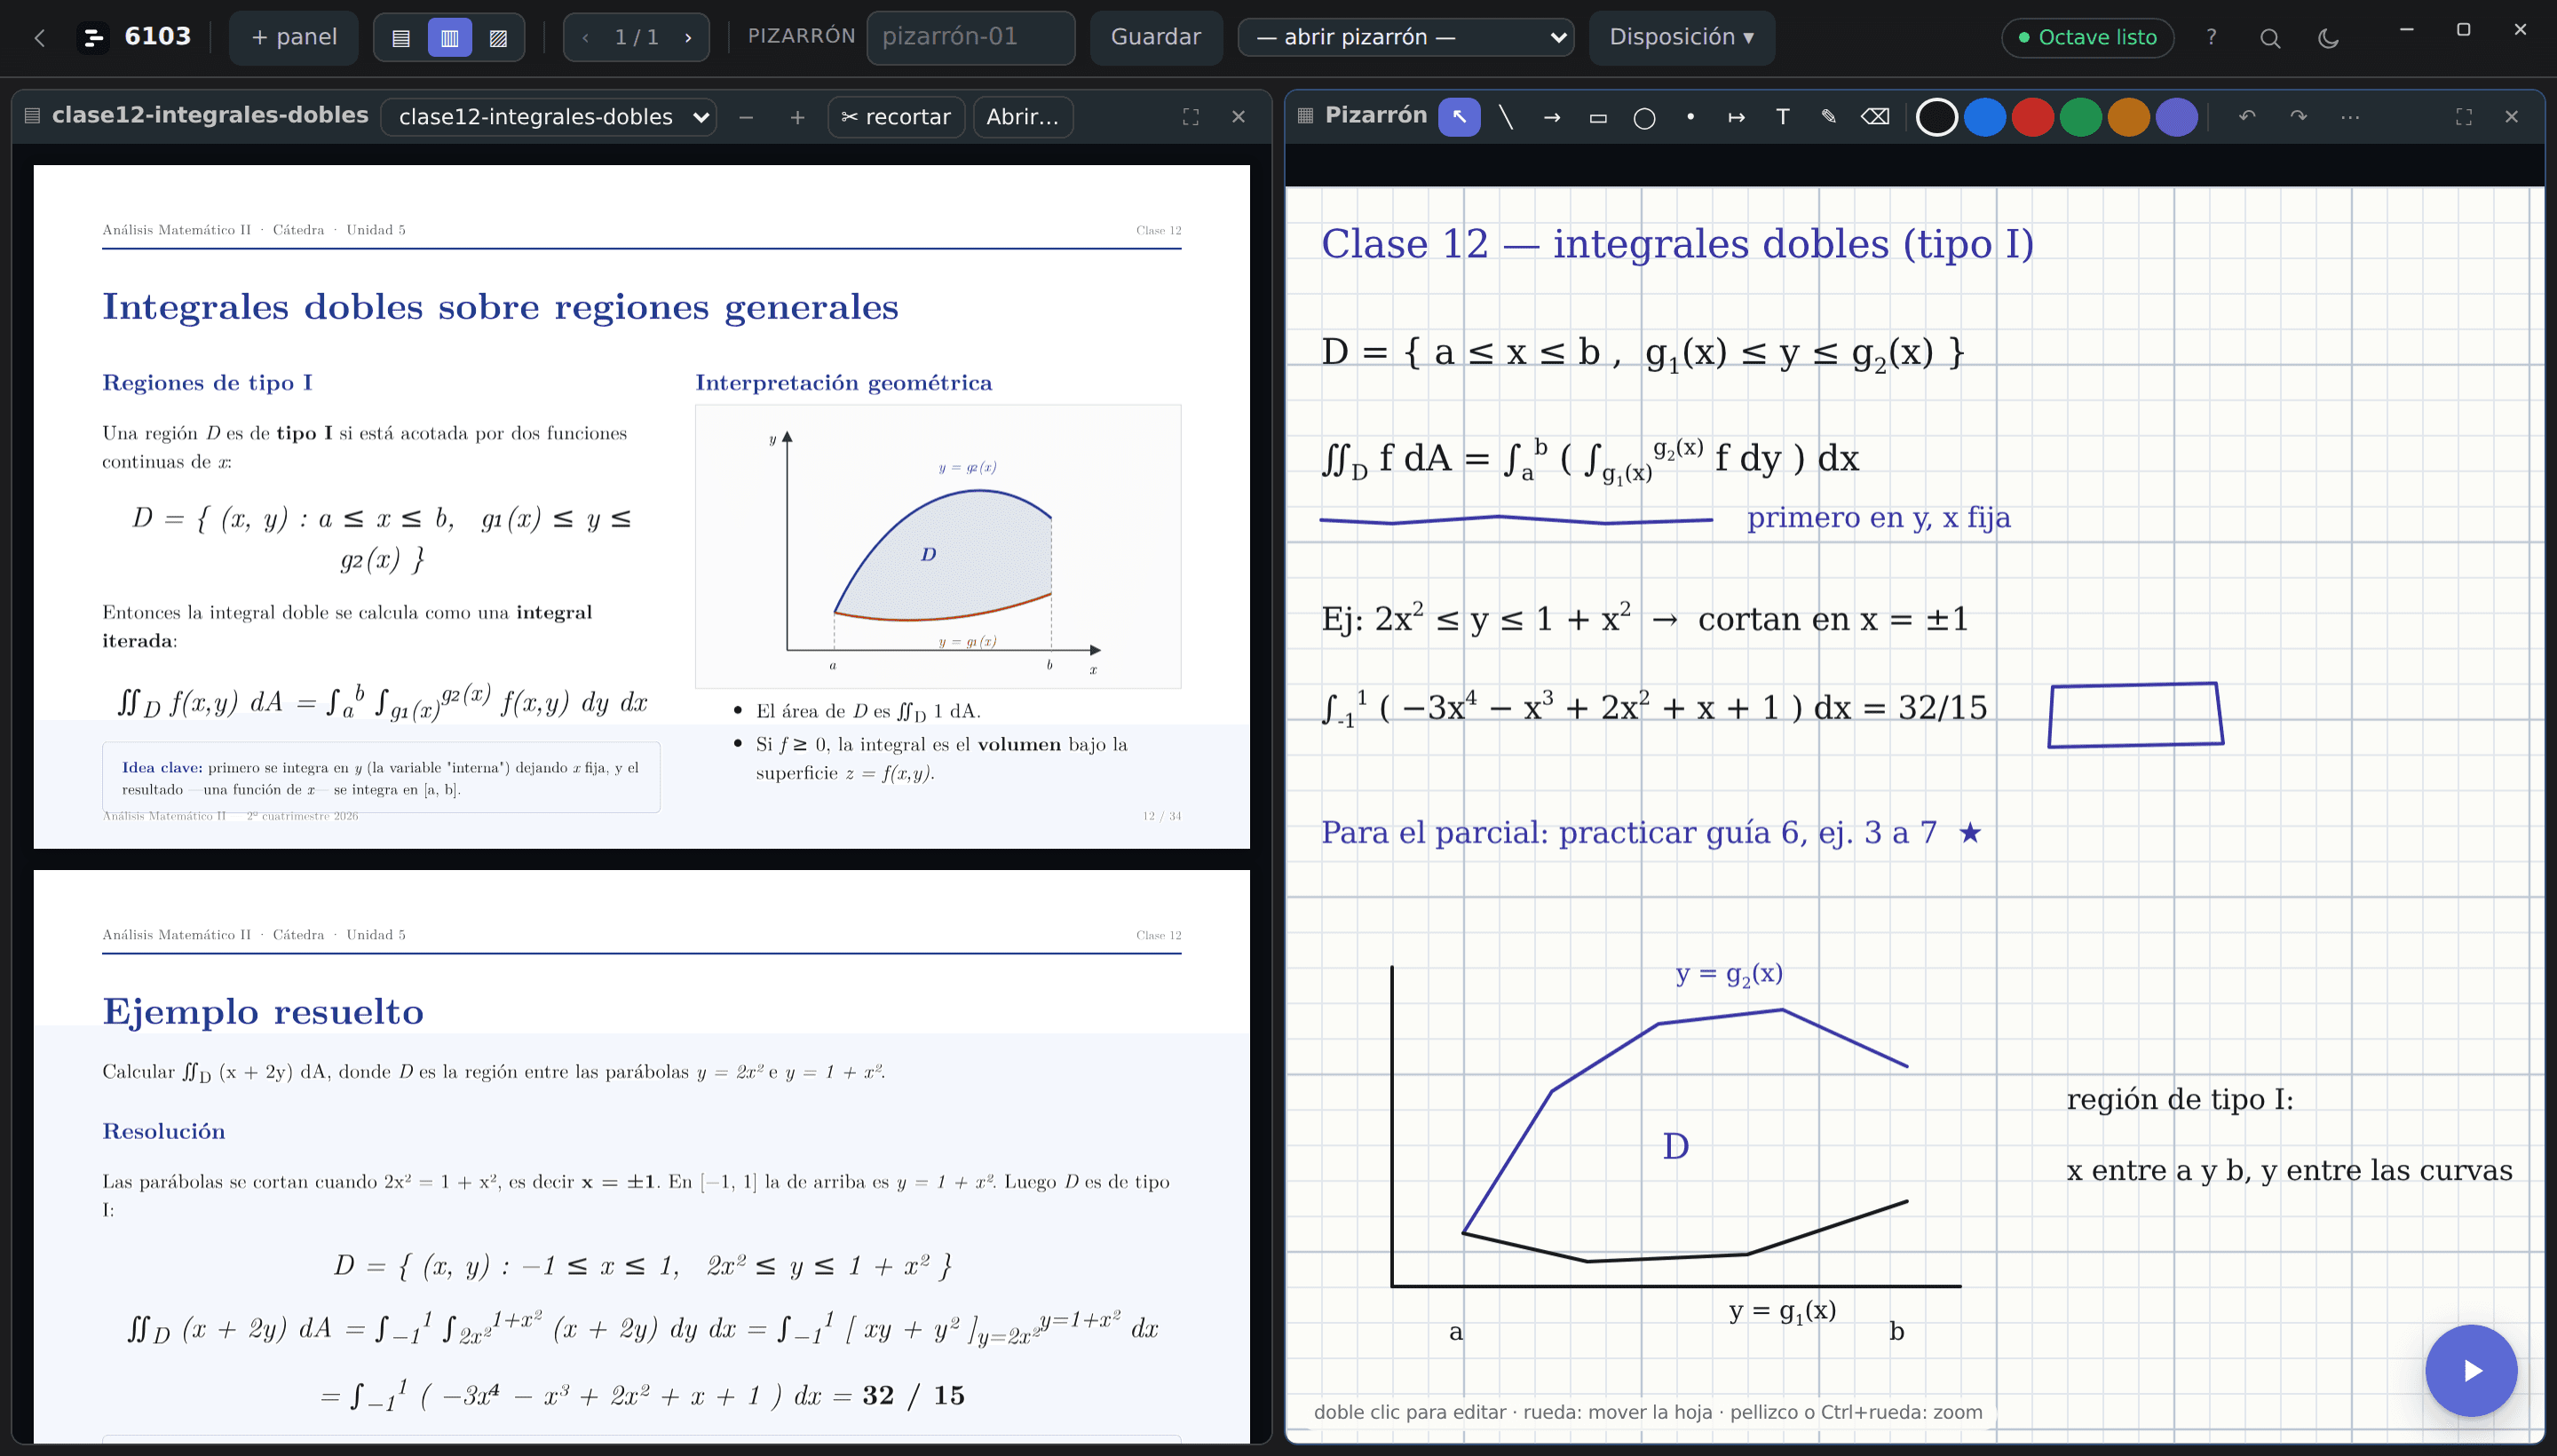
Task: Open Pizarrón more options ellipsis
Action: [2350, 117]
